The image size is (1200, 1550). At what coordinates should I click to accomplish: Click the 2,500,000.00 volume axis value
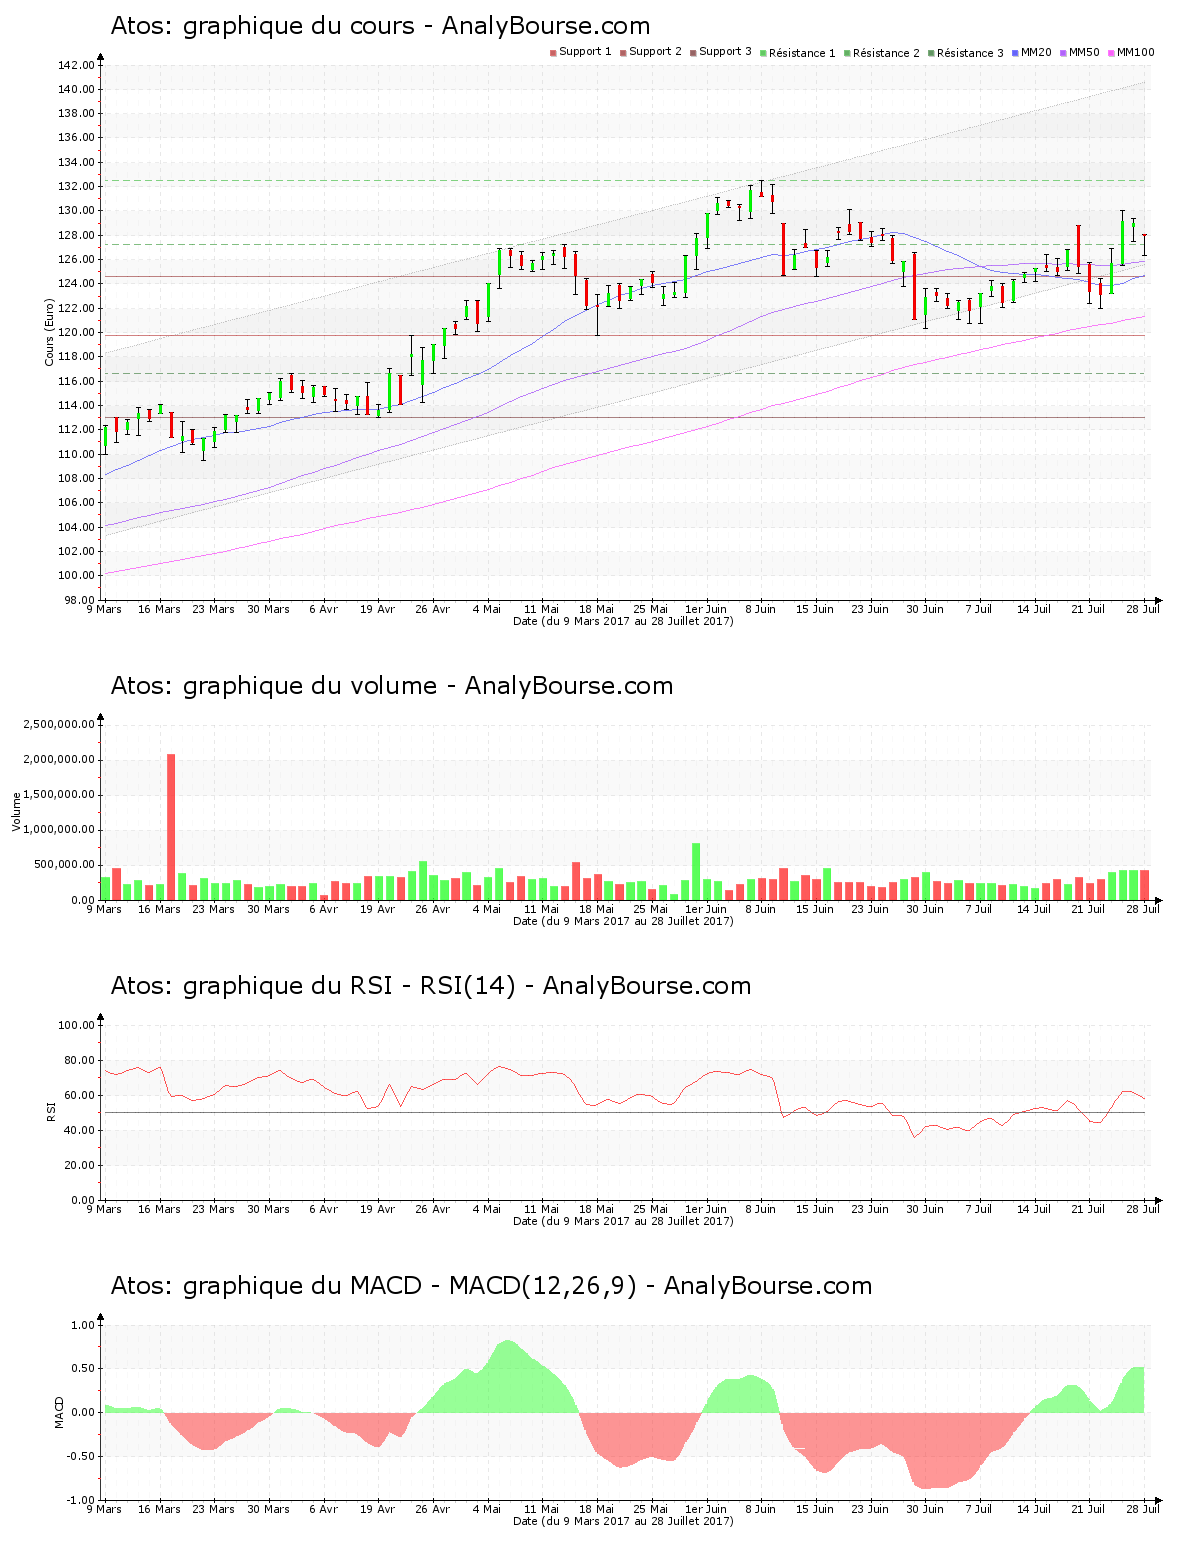59,724
